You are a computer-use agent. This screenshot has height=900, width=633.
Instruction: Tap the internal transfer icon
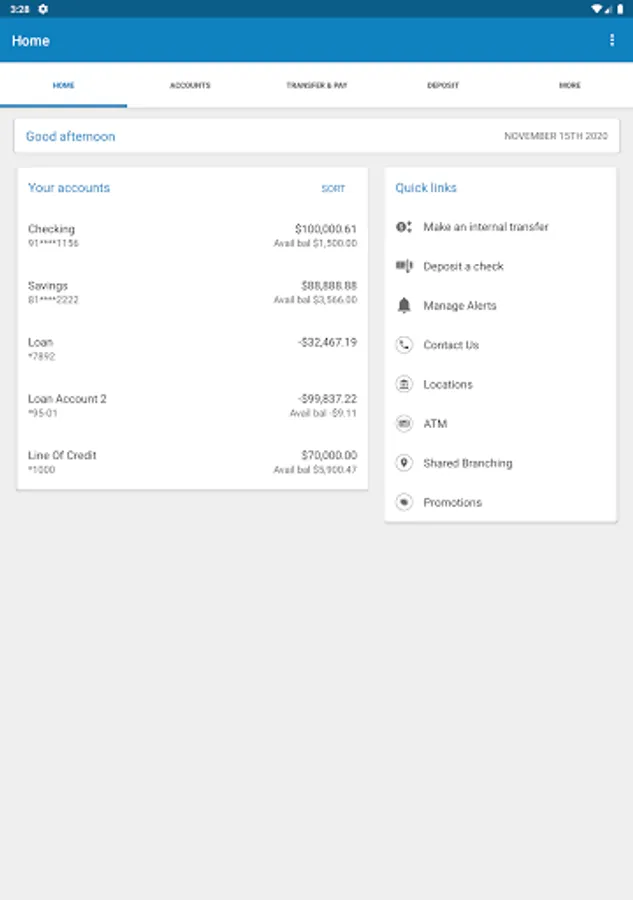[x=404, y=227]
